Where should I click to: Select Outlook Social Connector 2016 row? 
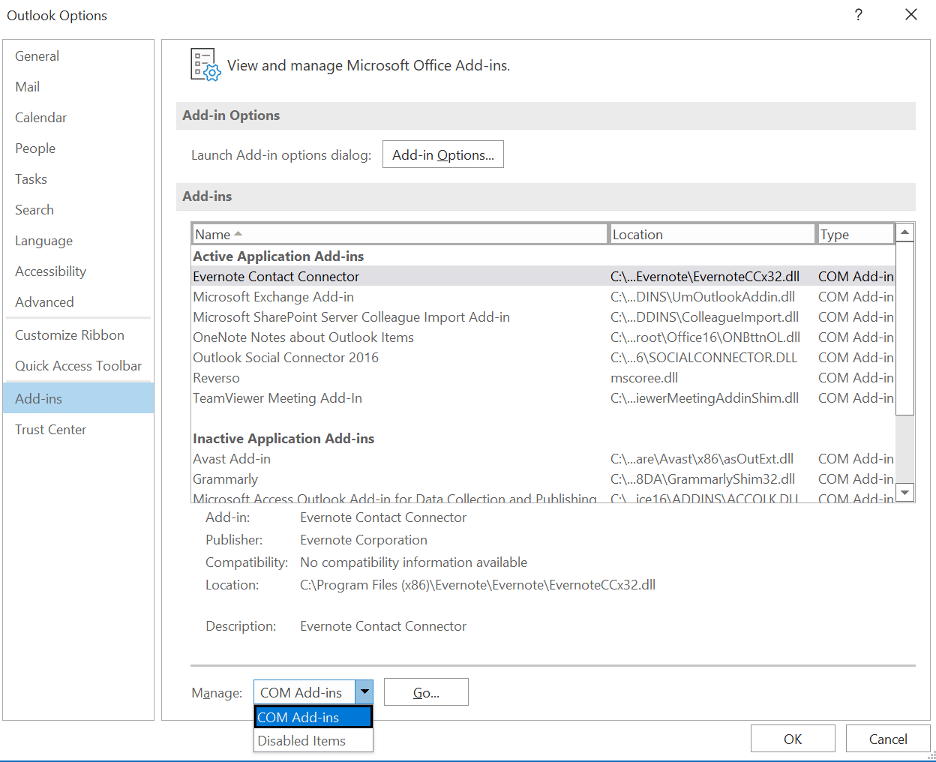coord(543,357)
